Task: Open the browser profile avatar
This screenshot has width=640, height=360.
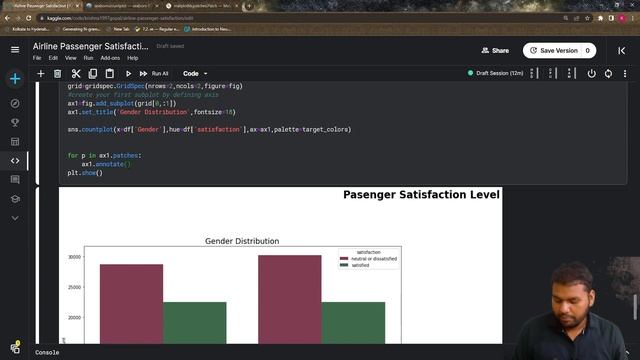Action: click(622, 18)
